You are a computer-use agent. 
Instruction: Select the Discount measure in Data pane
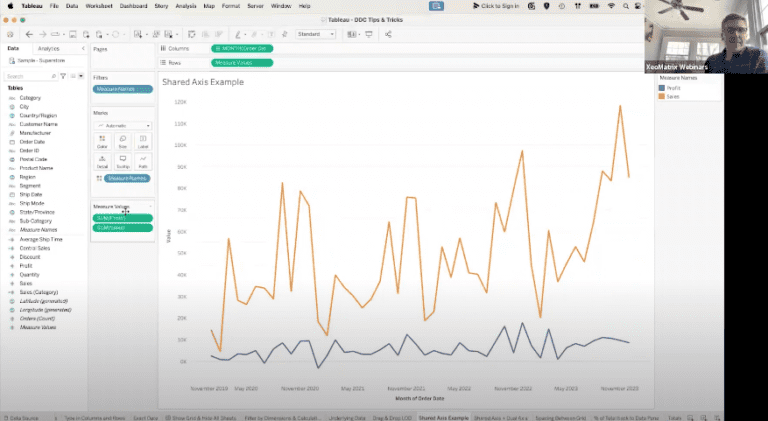(30, 257)
